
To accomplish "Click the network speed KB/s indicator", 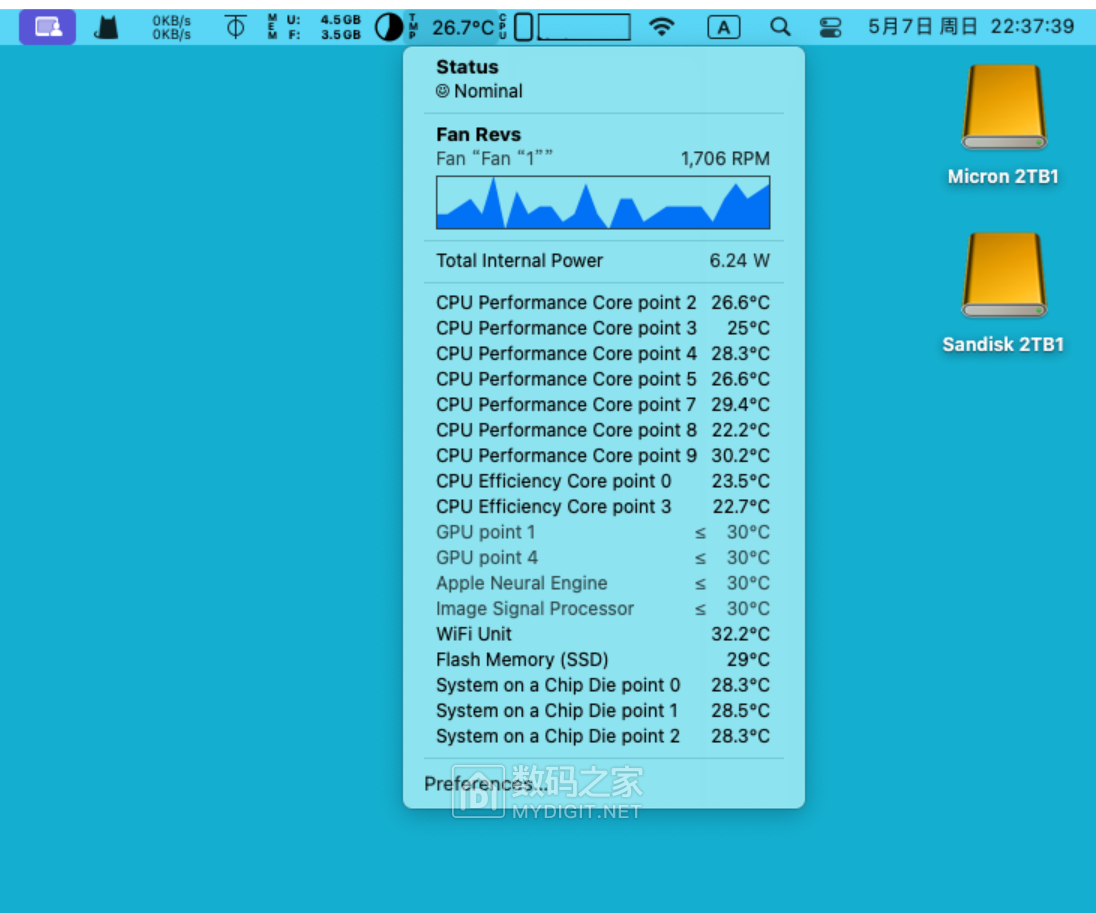I will click(171, 27).
